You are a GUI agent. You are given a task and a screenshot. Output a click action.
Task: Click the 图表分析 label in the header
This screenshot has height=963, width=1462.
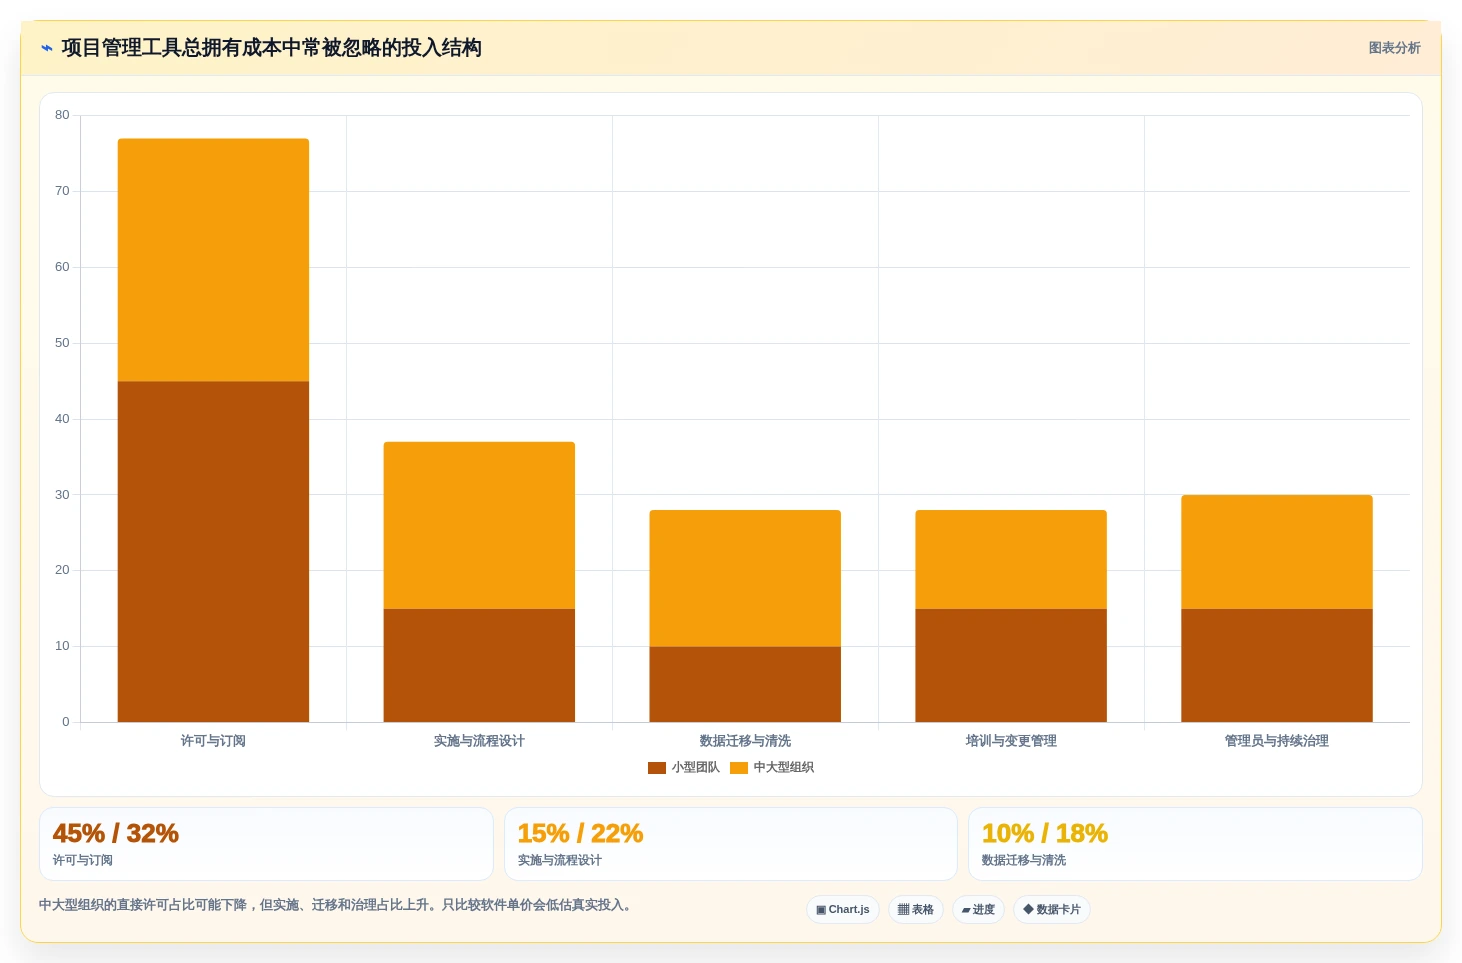1394,48
